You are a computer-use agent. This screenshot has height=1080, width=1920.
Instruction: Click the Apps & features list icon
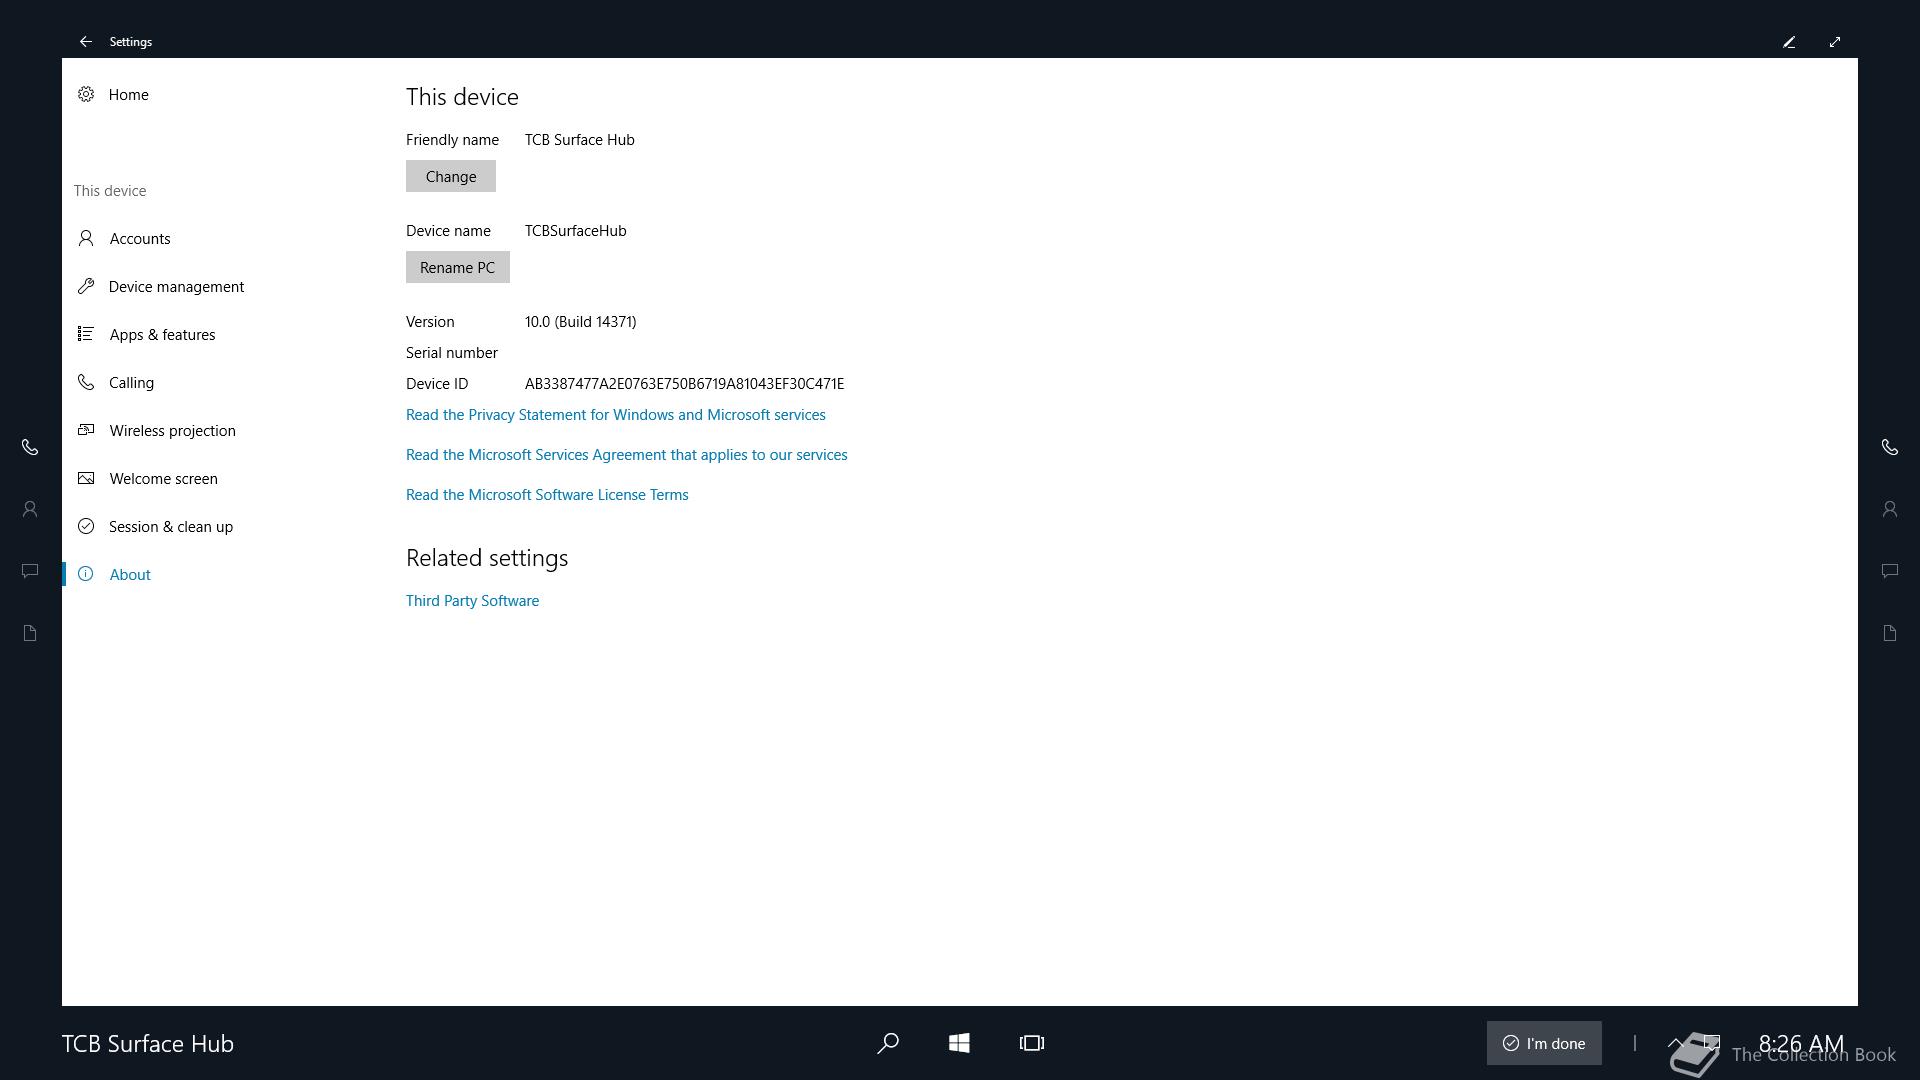coord(86,334)
